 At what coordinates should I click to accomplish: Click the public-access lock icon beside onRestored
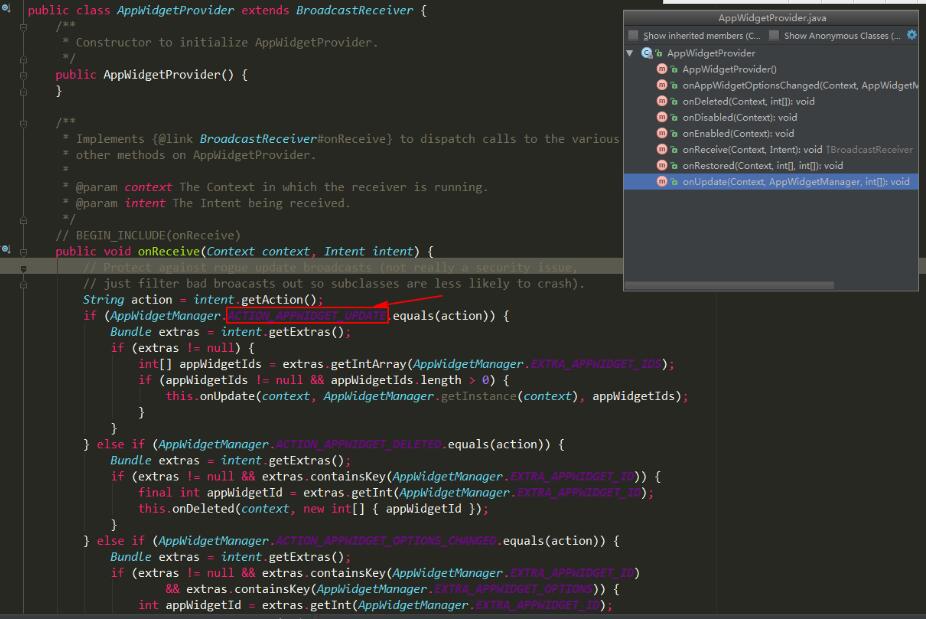click(x=673, y=166)
